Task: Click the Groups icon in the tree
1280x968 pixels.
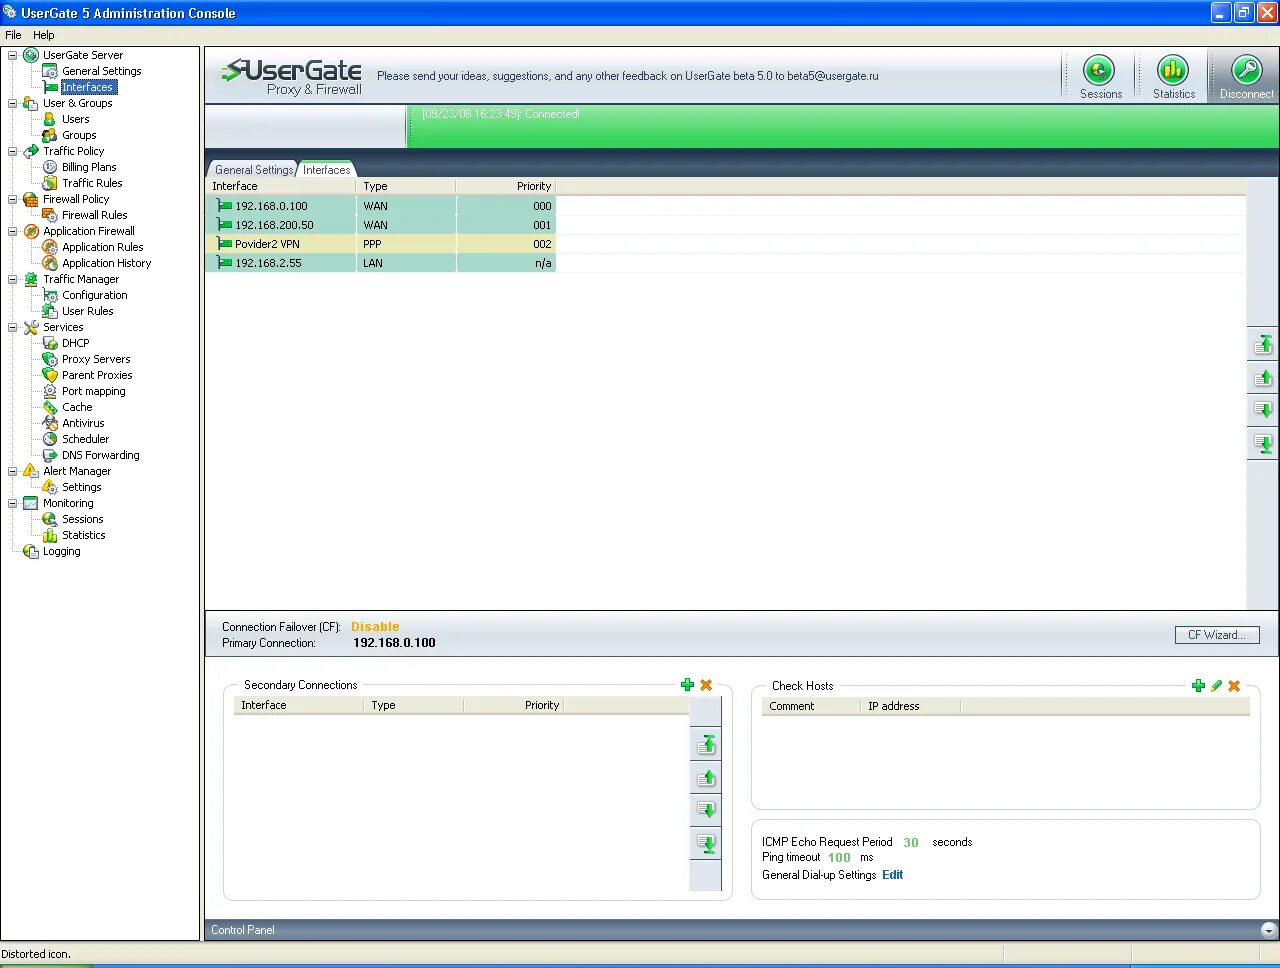Action: (50, 135)
